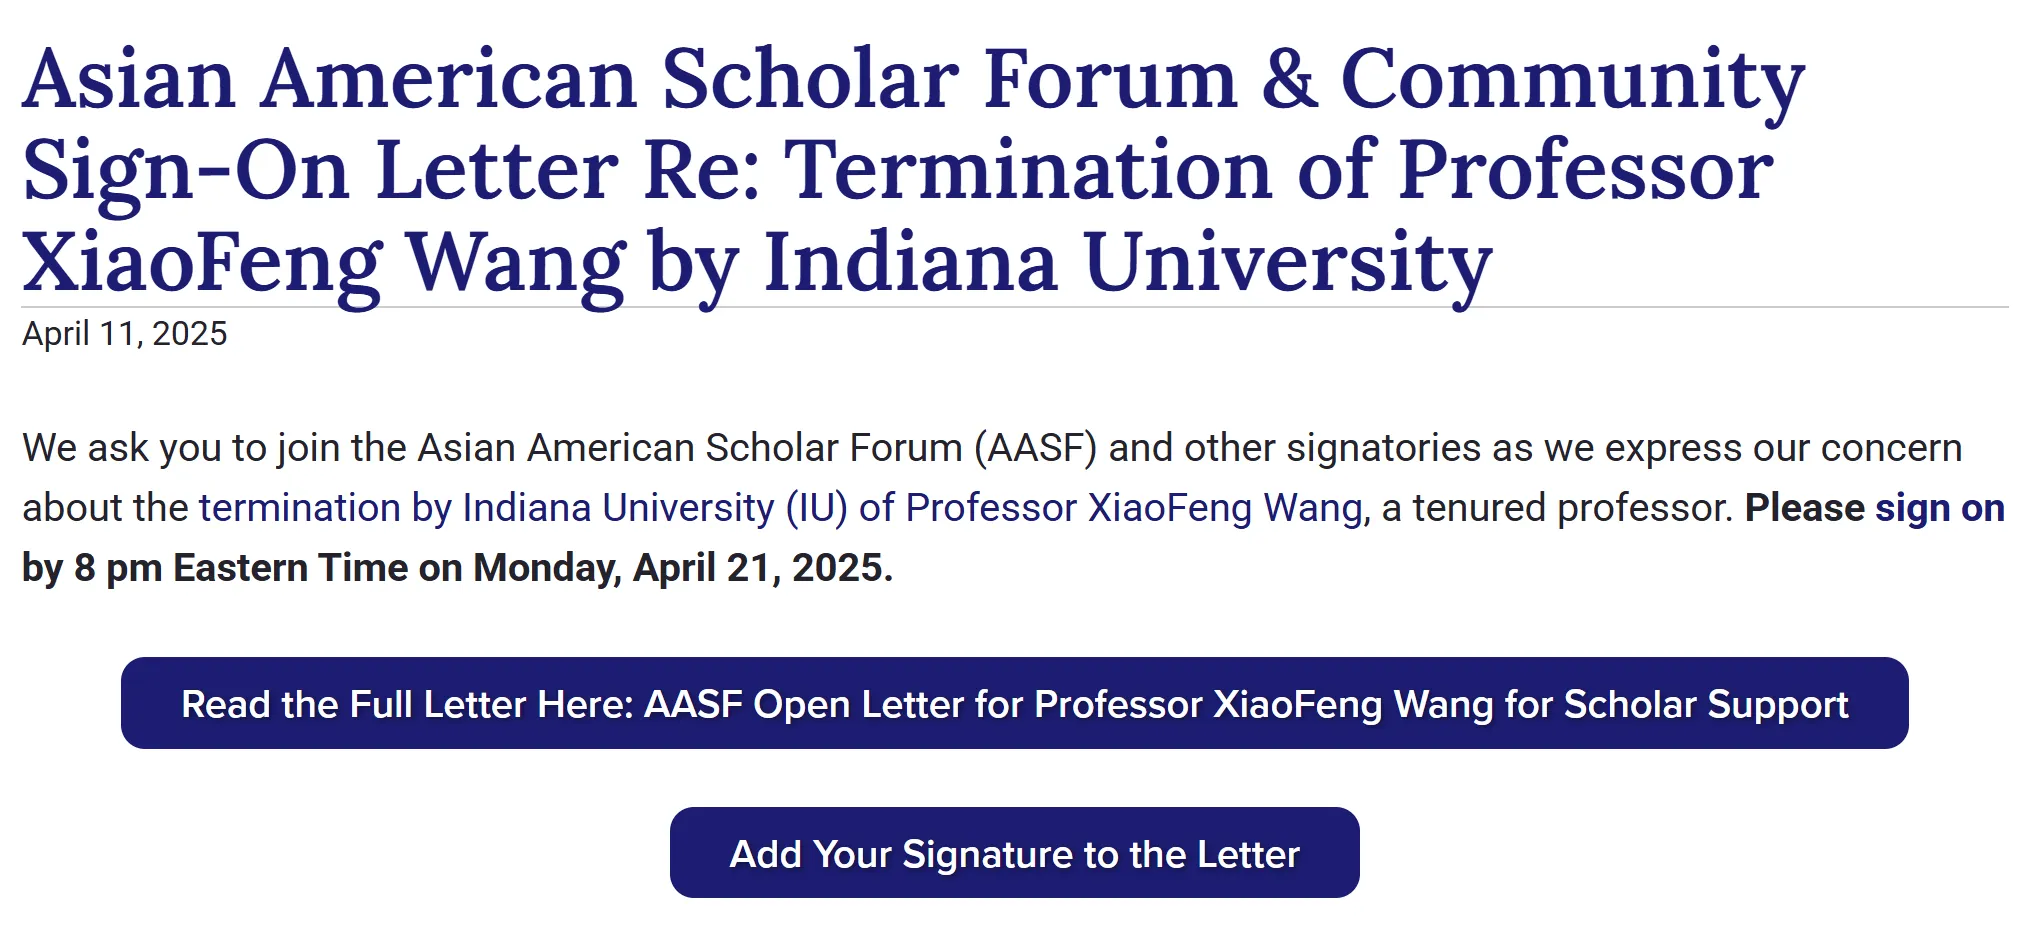Click 'XiaoFeng Wang' in the page heading
This screenshot has height=937, width=2031.
(325, 263)
